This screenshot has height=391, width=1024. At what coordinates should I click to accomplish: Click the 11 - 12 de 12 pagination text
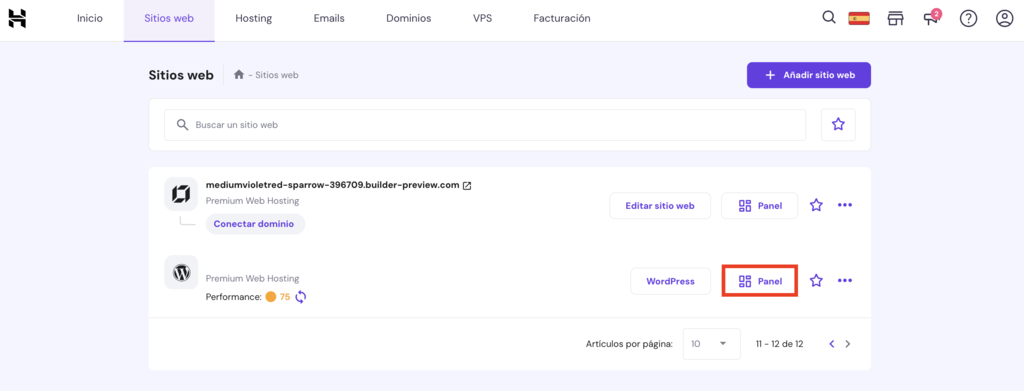[x=779, y=344]
